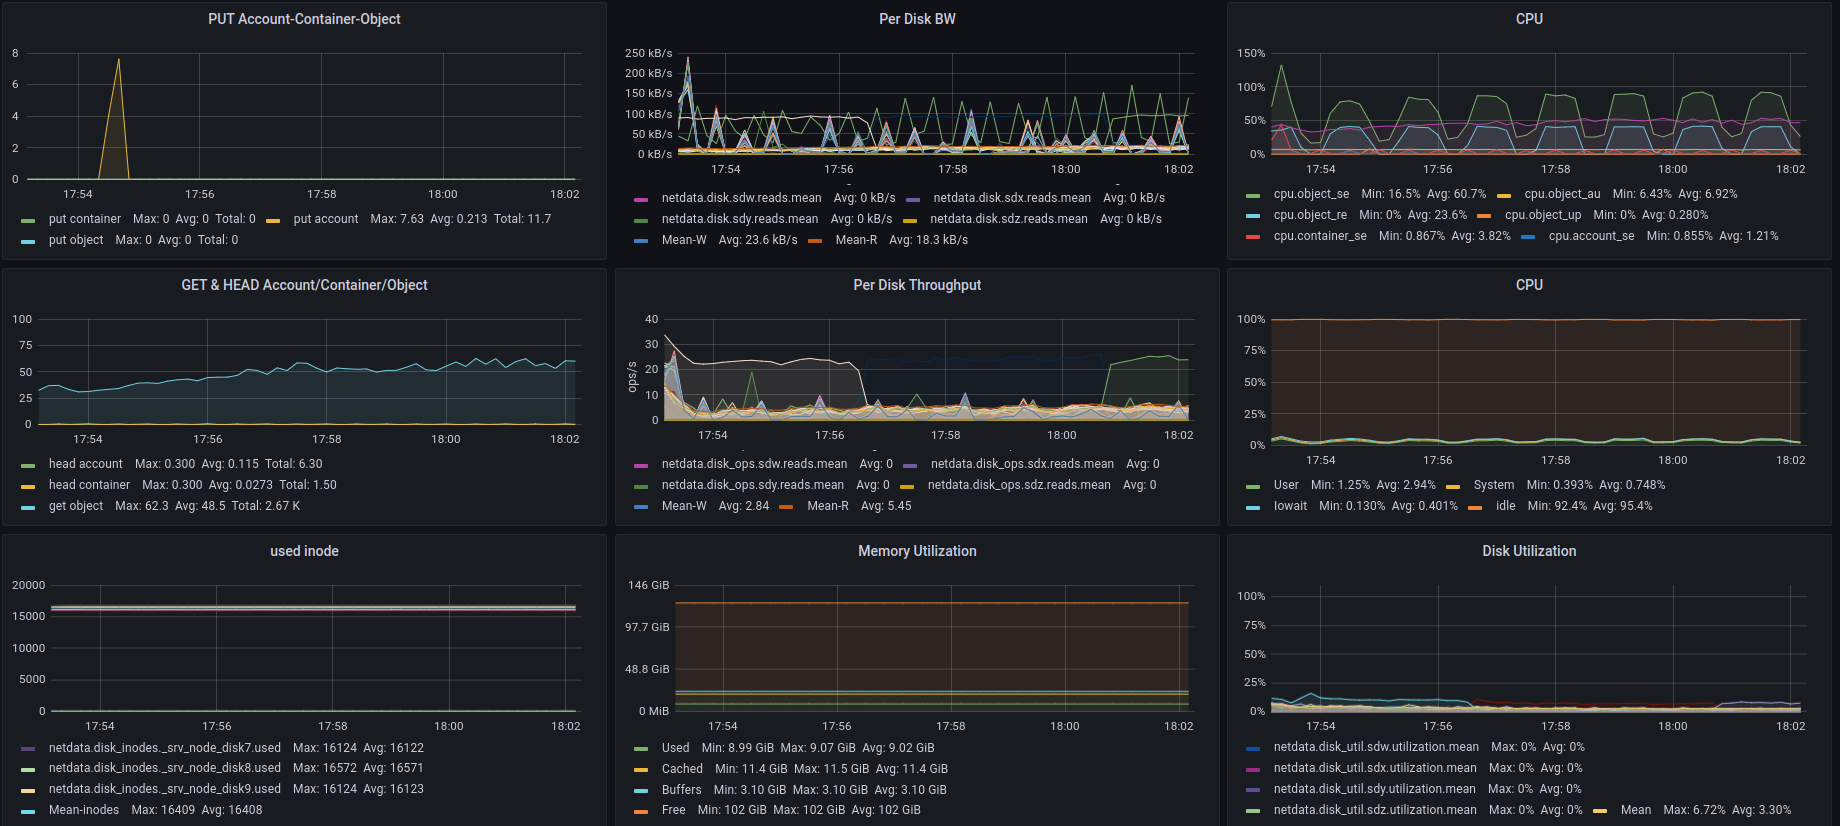Toggle the put account series in legend
The width and height of the screenshot is (1840, 826).
point(325,219)
